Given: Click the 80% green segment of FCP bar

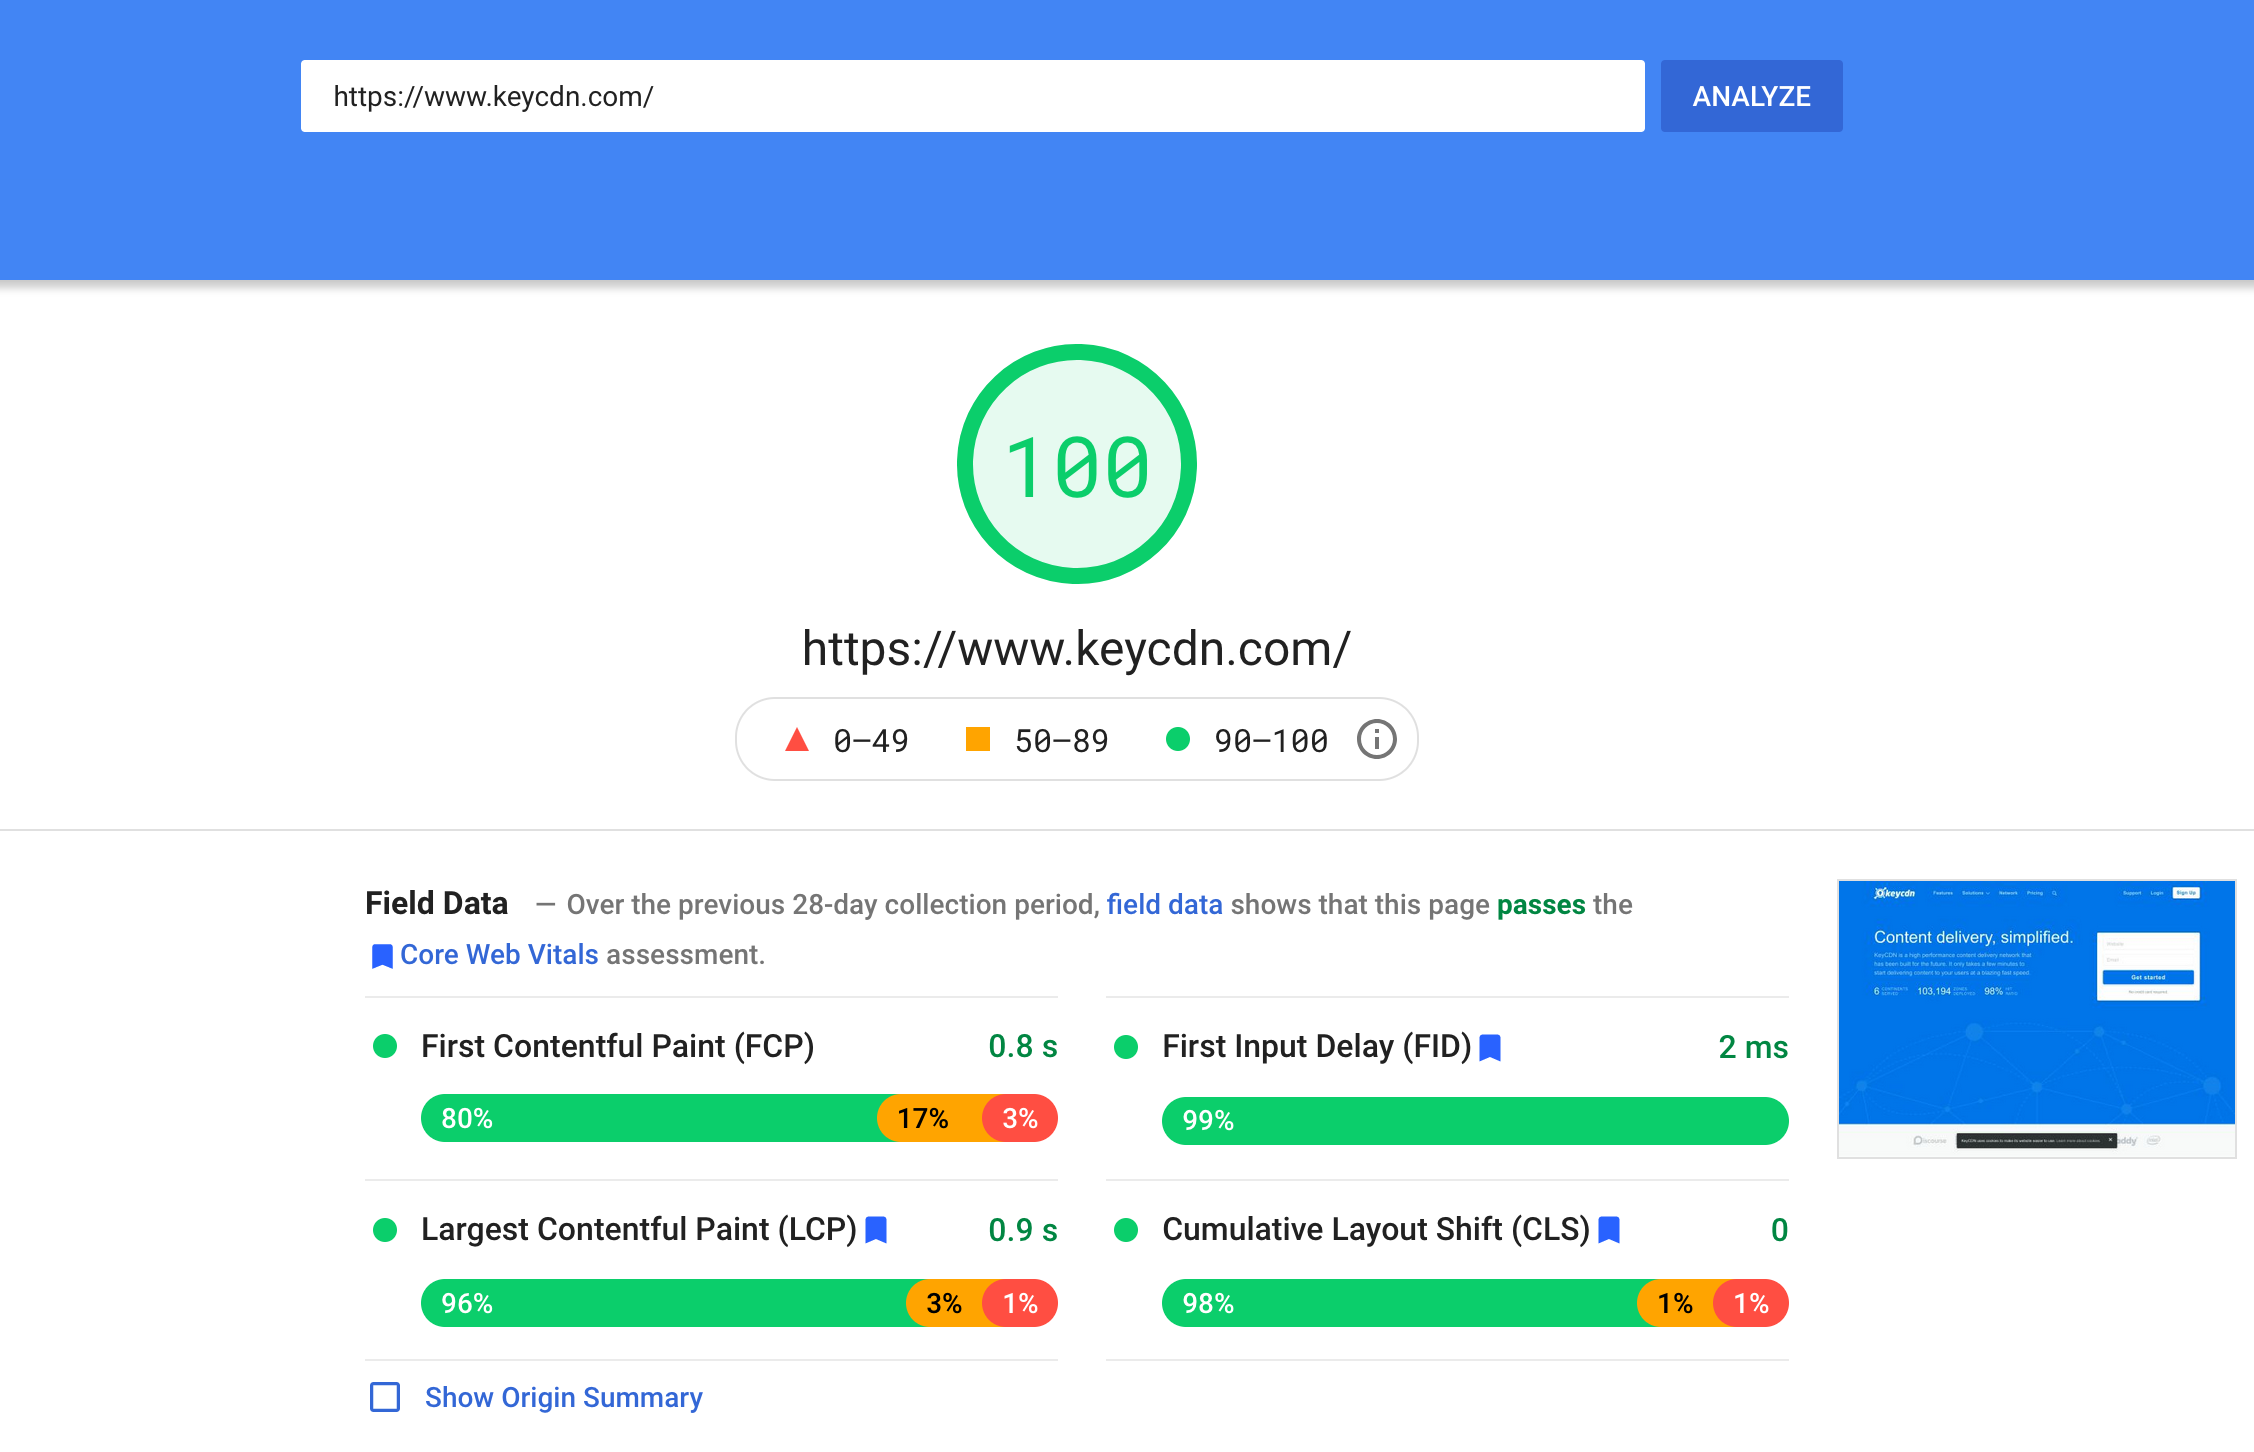Looking at the screenshot, I should [x=649, y=1118].
